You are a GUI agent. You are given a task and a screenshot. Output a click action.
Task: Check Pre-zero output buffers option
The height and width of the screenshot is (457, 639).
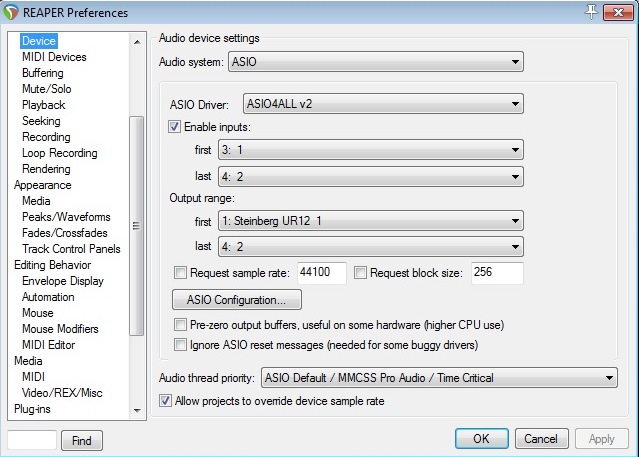[180, 325]
